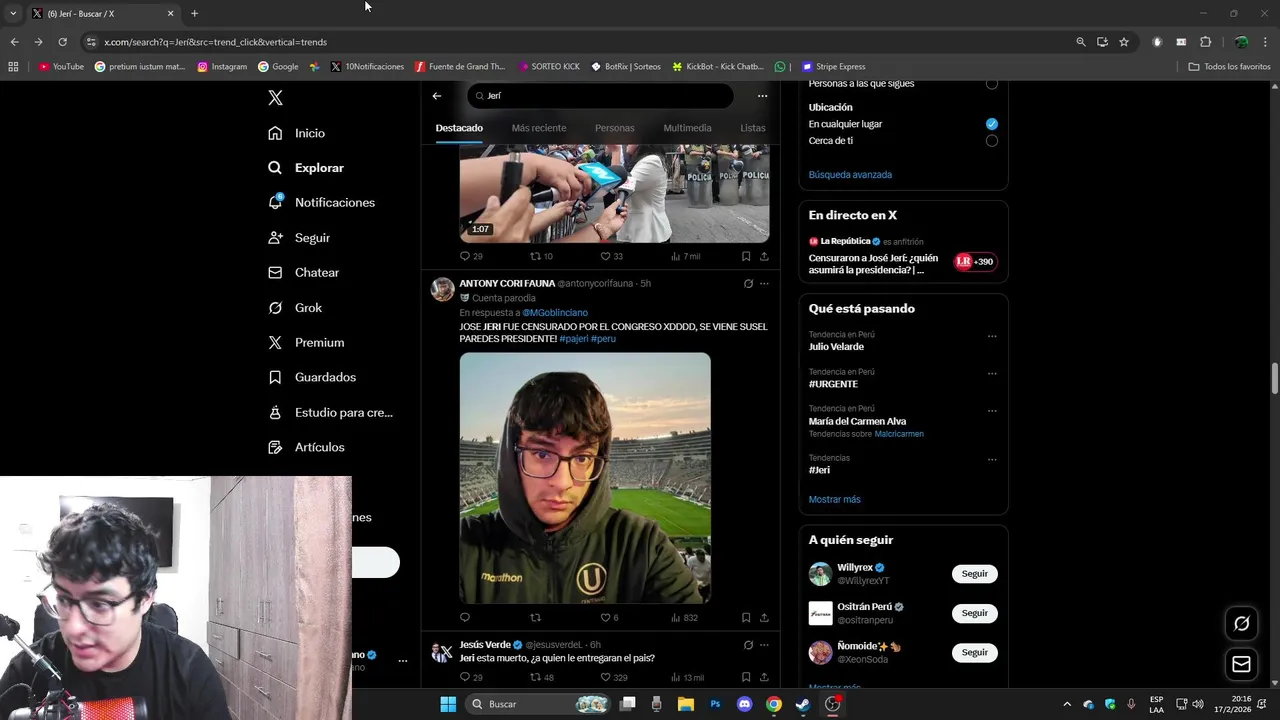Open Chatear messages page
Screen dimensions: 1280x720
[x=304, y=272]
